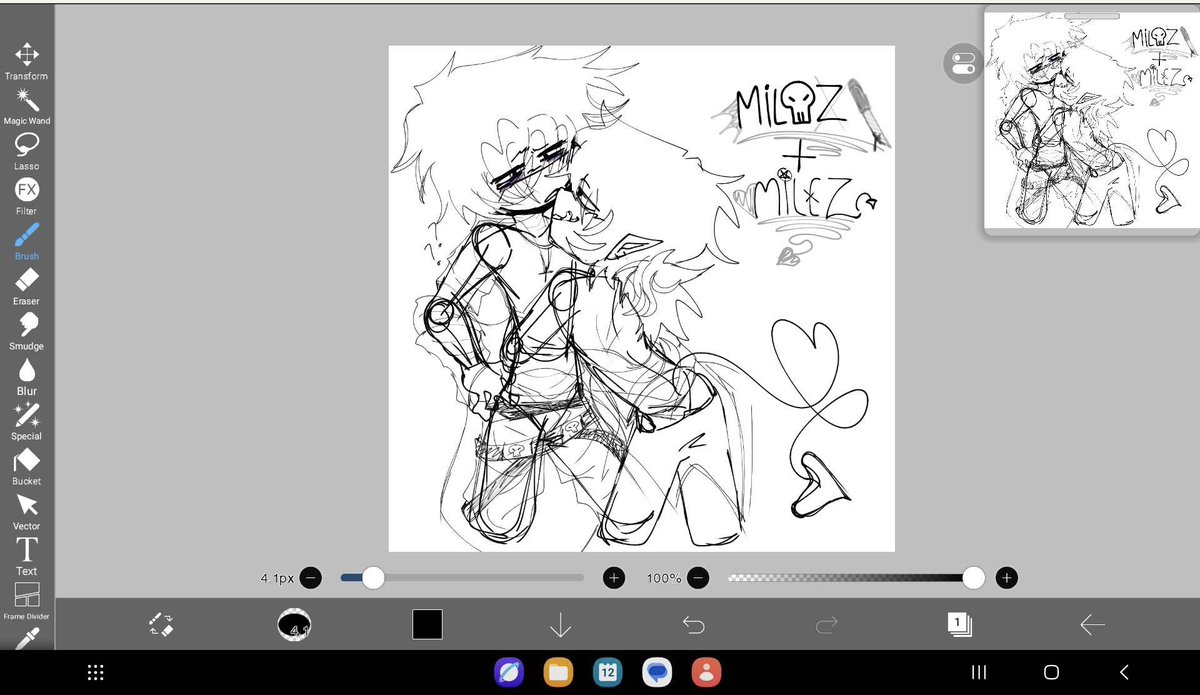Select the Brush tool
This screenshot has width=1200, height=695.
(26, 240)
